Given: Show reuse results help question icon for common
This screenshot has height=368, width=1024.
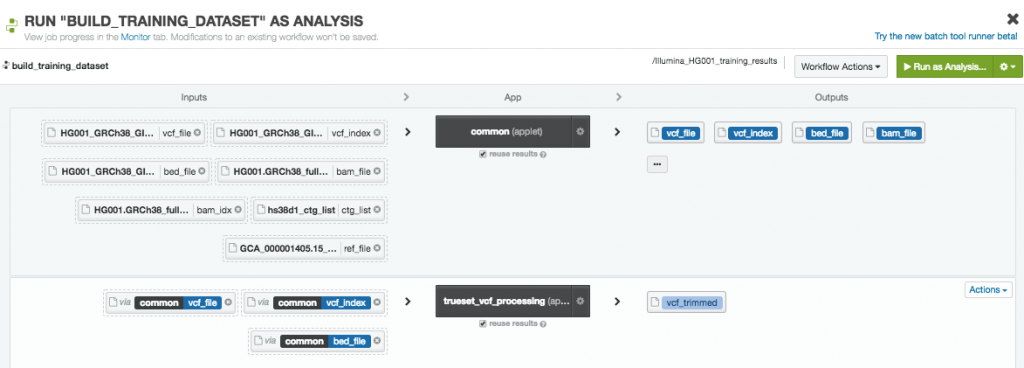Looking at the screenshot, I should [543, 155].
